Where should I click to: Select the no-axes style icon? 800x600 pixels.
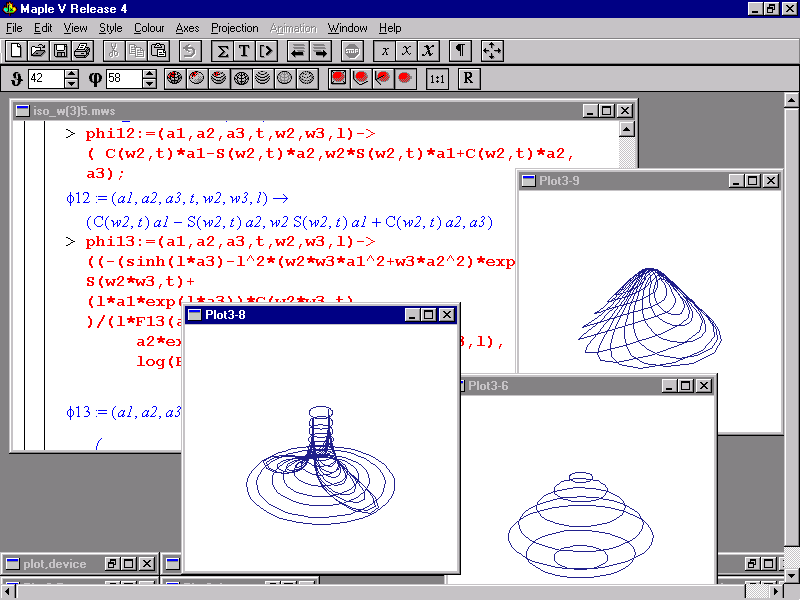click(x=405, y=79)
